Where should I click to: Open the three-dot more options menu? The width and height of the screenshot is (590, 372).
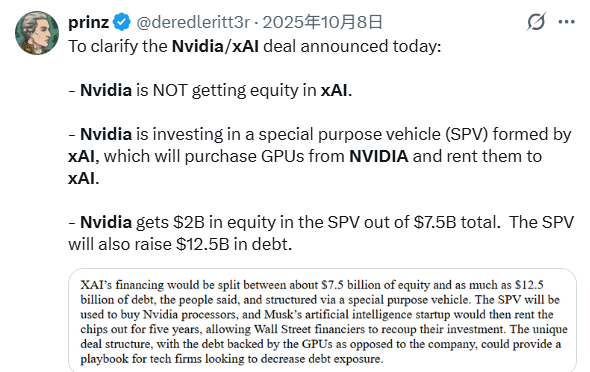pos(566,22)
